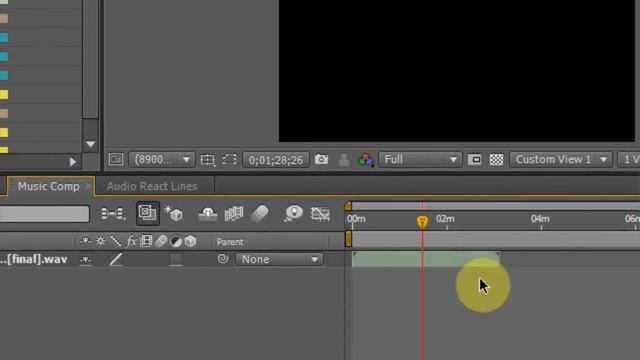The width and height of the screenshot is (640, 360).
Task: Click the Parent column header
Action: (230, 242)
